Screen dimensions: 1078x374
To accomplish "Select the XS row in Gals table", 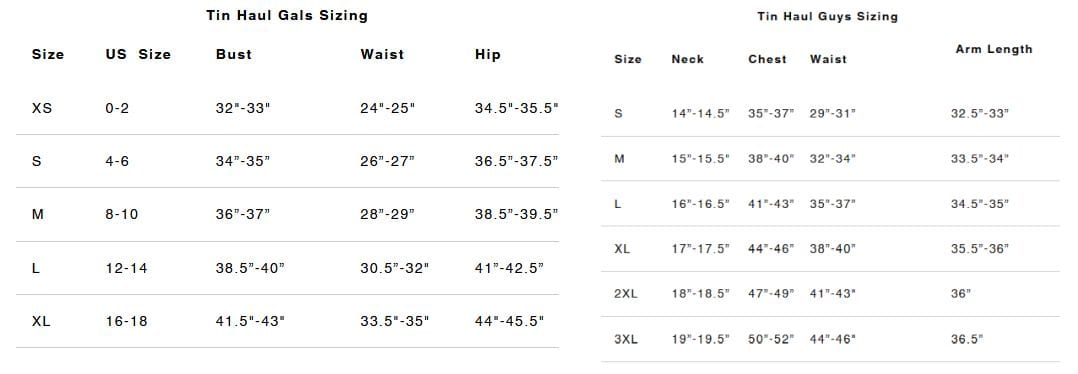I will point(287,108).
